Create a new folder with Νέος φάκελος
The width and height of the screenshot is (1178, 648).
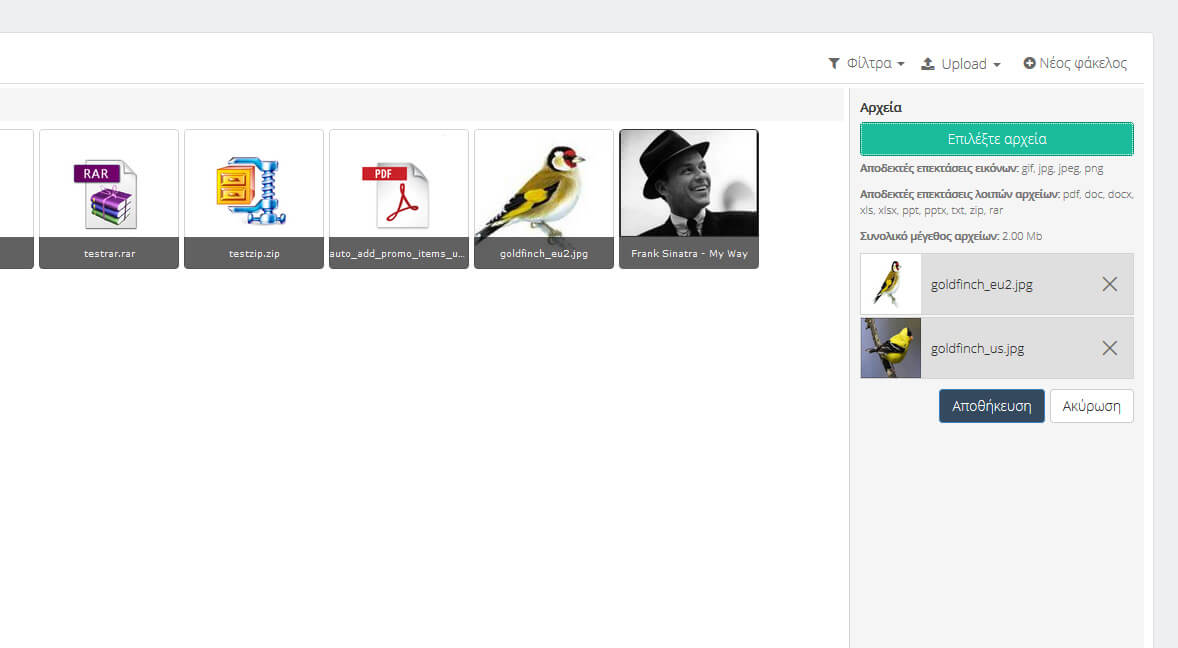(x=1075, y=64)
